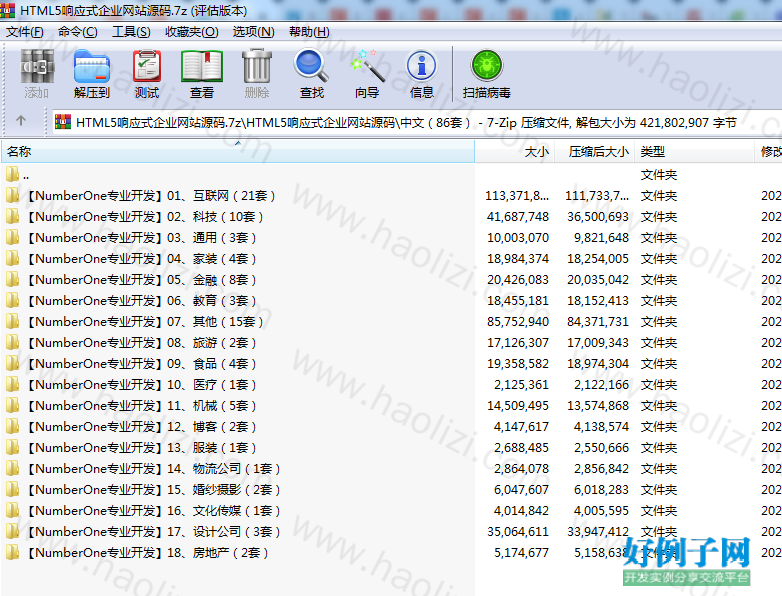Click the Extract To (解压到) icon
This screenshot has width=782, height=596.
(x=91, y=66)
